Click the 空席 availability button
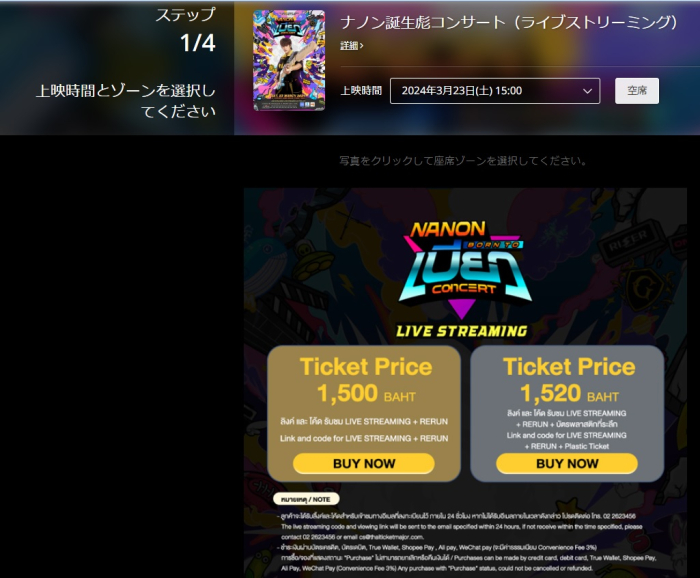 point(637,91)
